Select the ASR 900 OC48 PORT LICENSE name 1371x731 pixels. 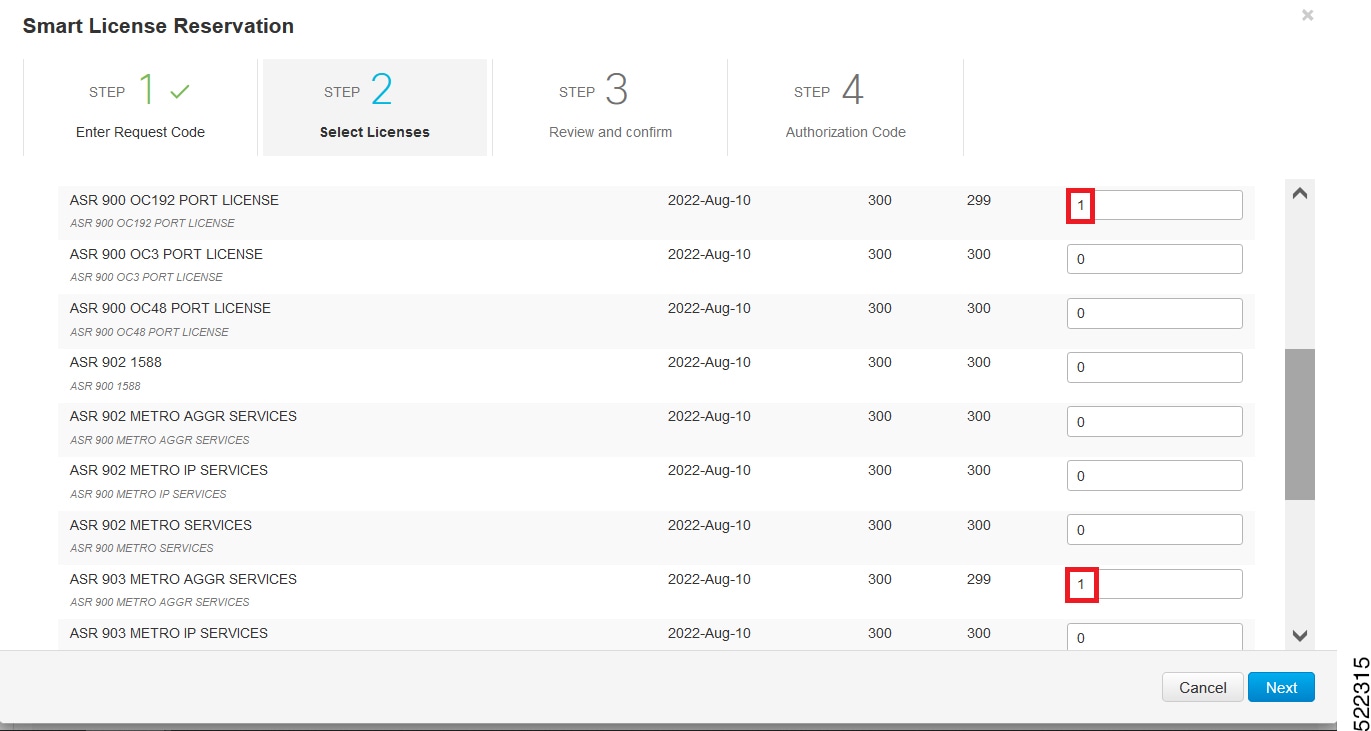(x=170, y=308)
